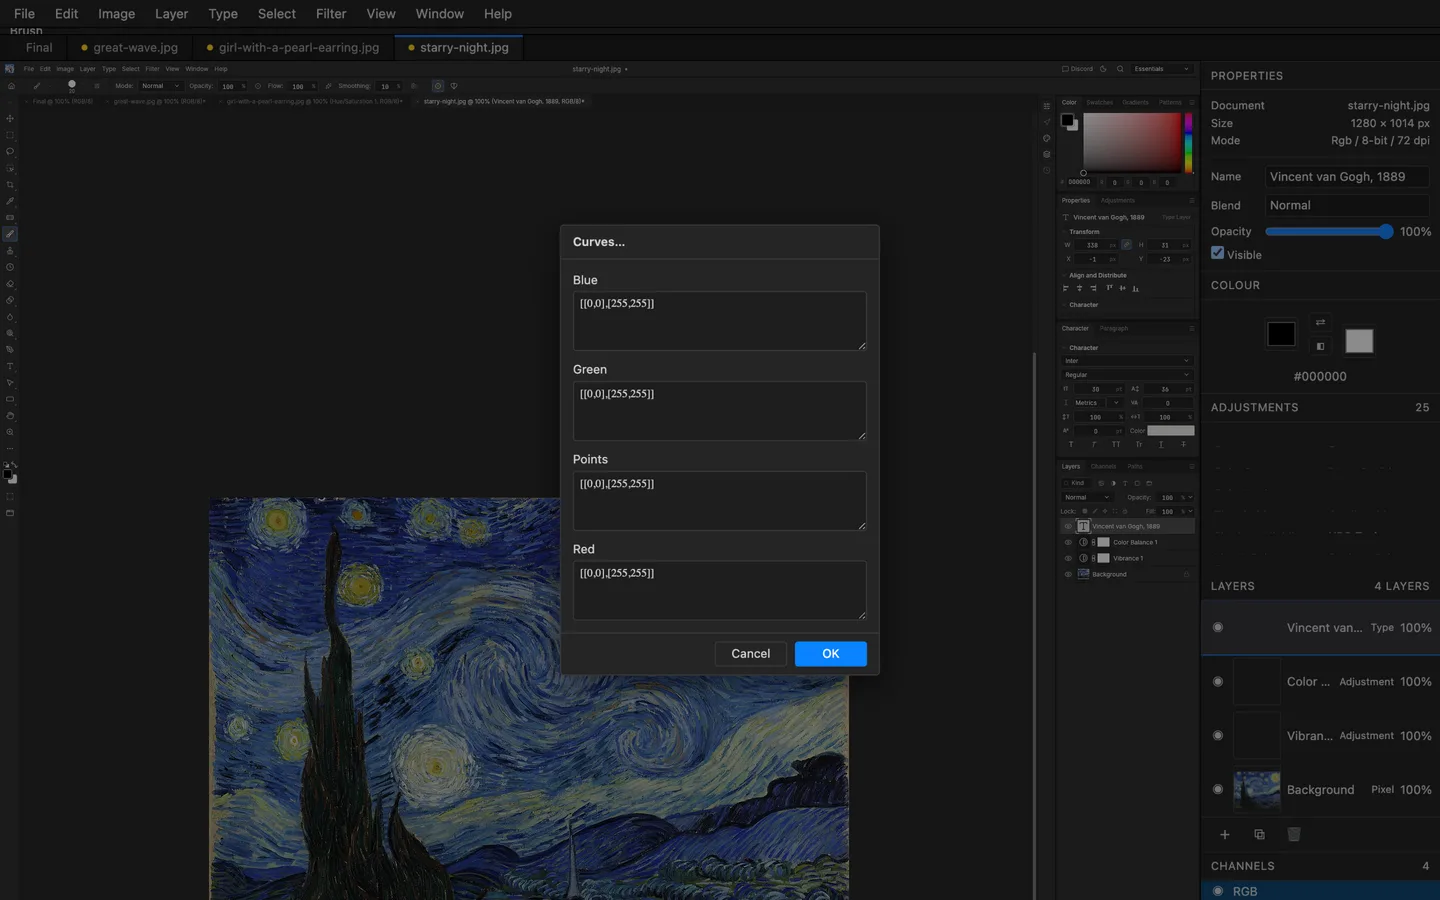Switch to the Final document tab
The height and width of the screenshot is (900, 1440).
coord(39,47)
